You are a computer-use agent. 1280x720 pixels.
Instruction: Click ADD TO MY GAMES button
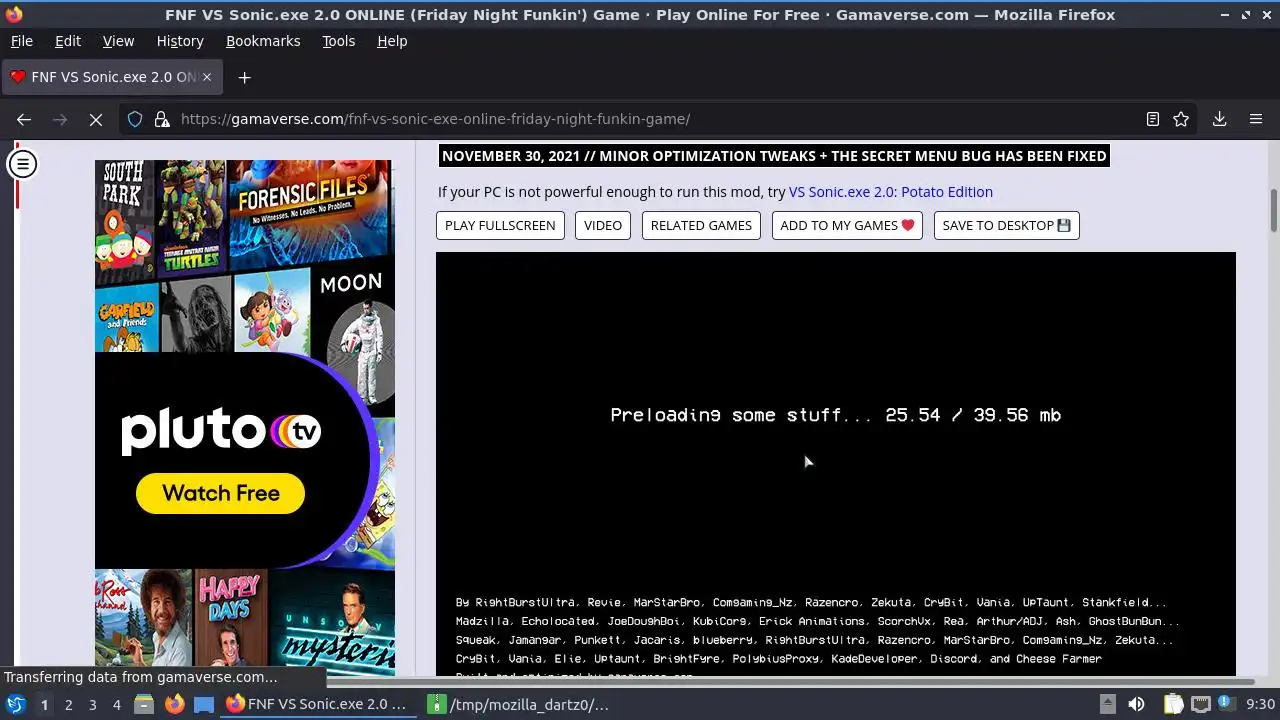[847, 225]
